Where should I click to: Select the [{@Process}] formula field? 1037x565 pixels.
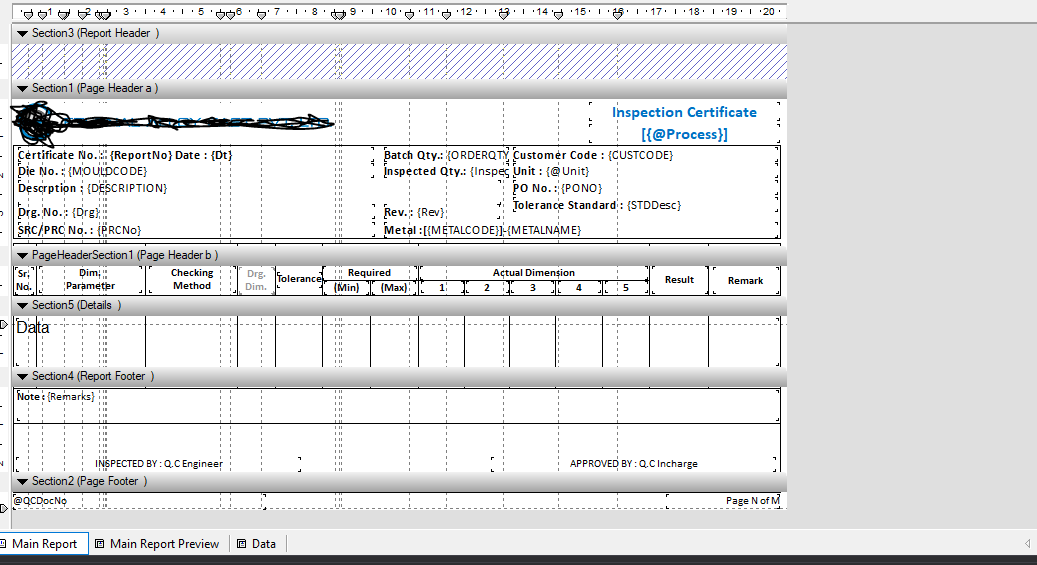(684, 134)
